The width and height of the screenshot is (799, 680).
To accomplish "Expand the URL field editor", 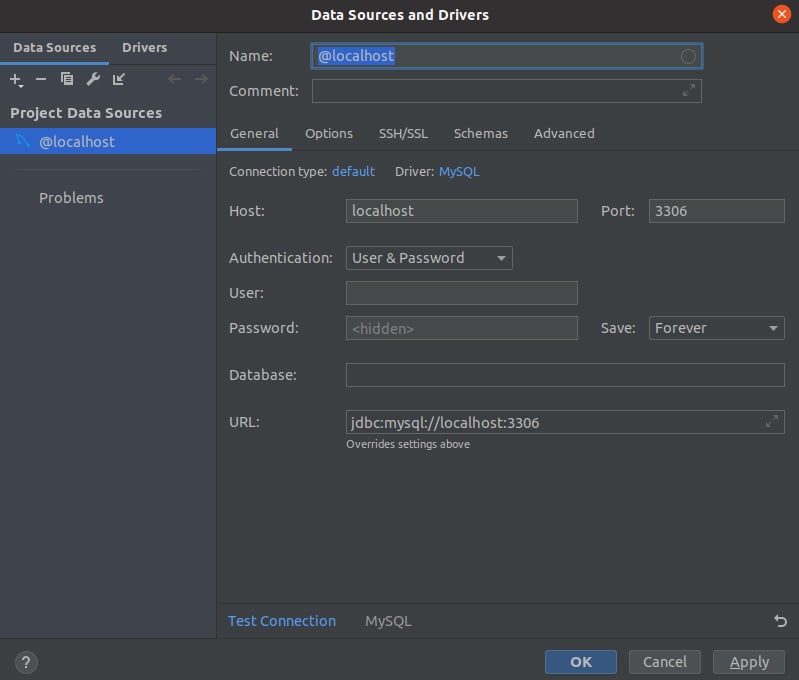I will pyautogui.click(x=772, y=422).
